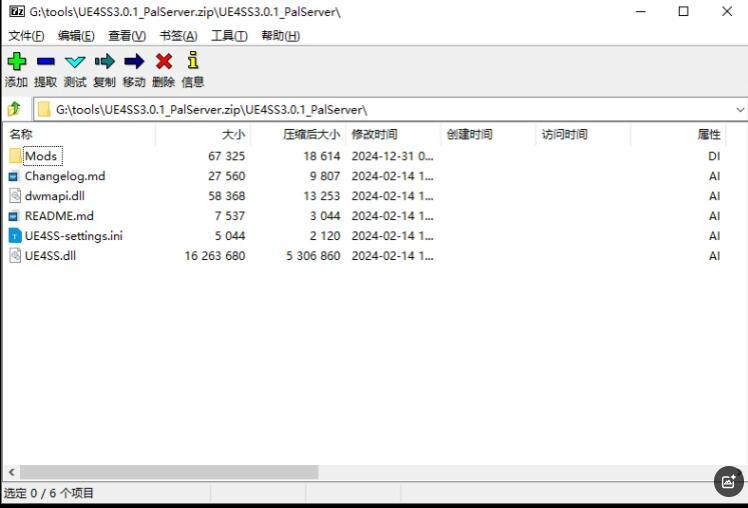Click the Mods size value 67 325
This screenshot has width=748, height=508.
coord(226,156)
